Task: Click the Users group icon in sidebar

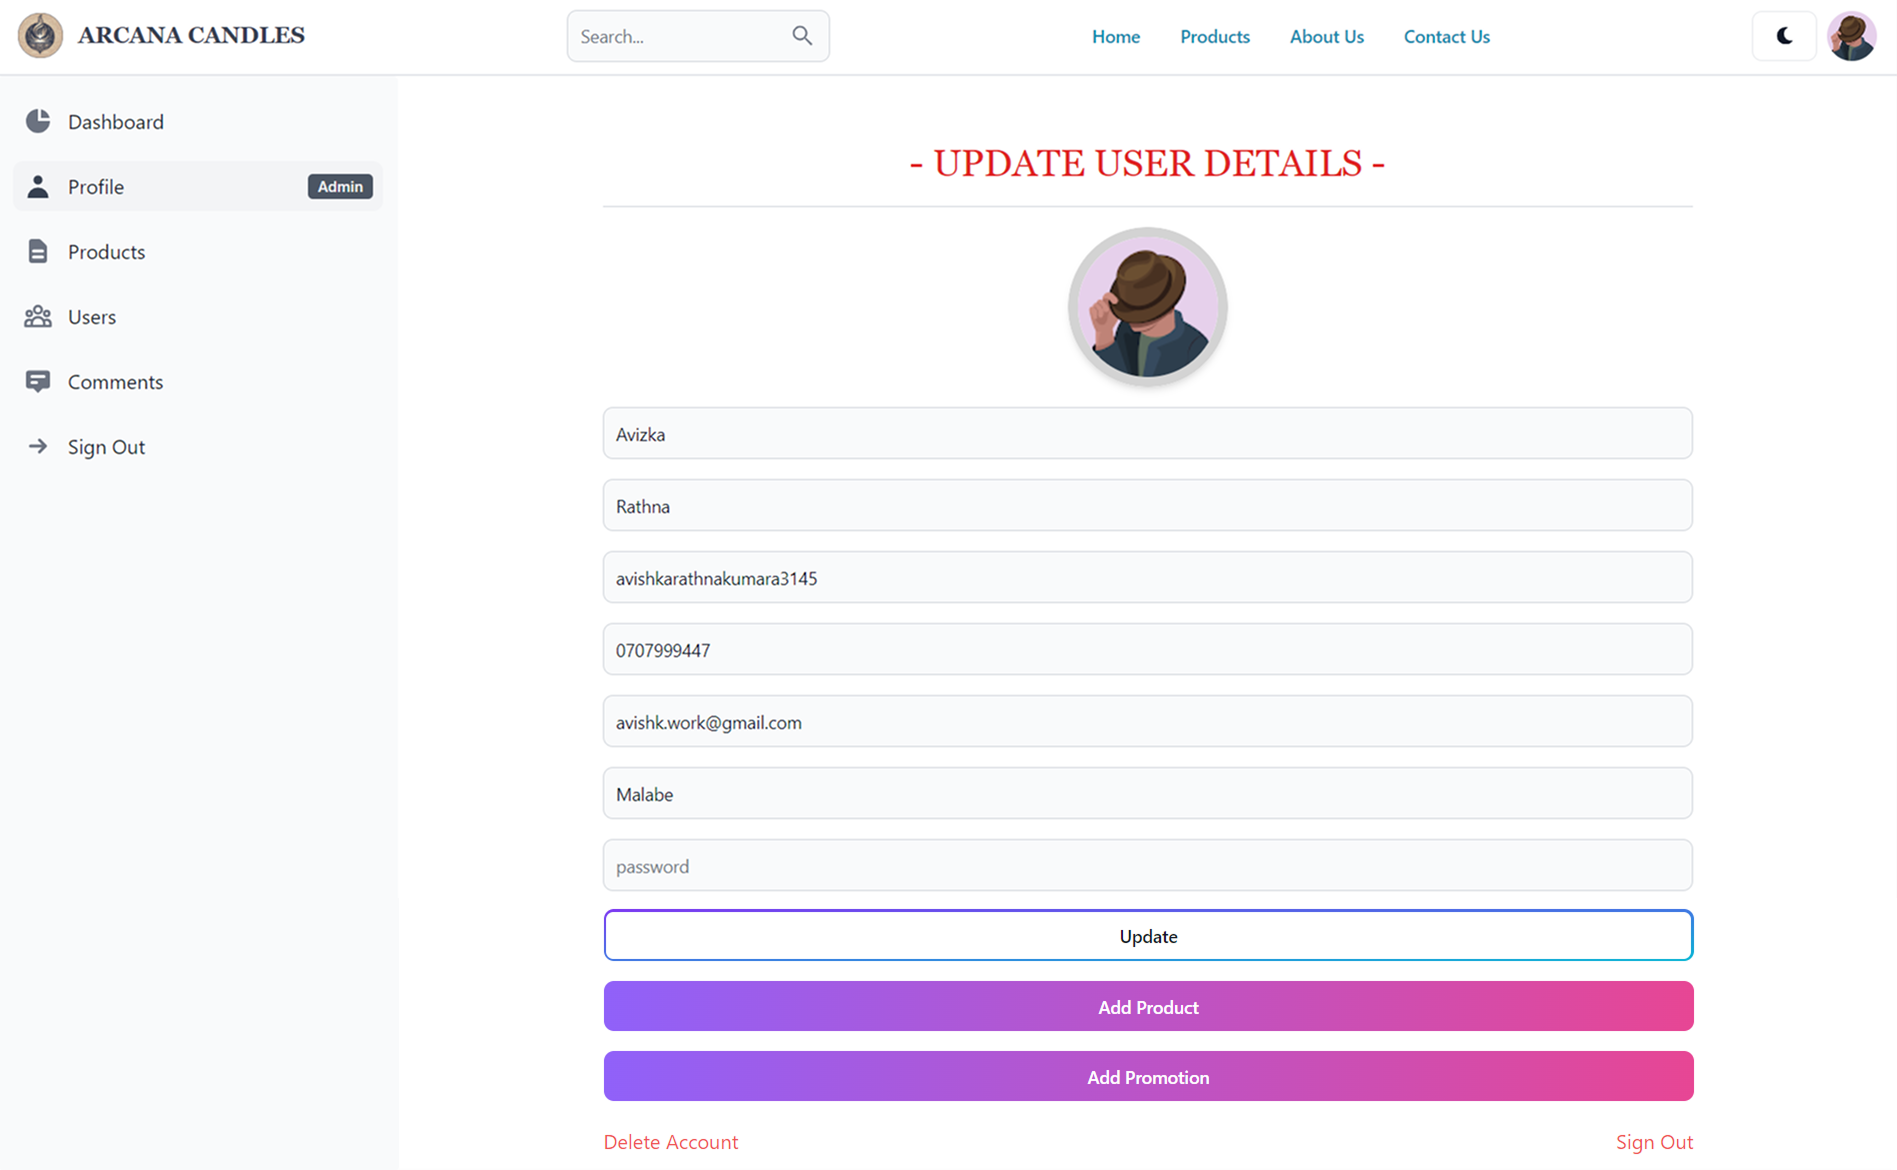Action: click(x=38, y=316)
